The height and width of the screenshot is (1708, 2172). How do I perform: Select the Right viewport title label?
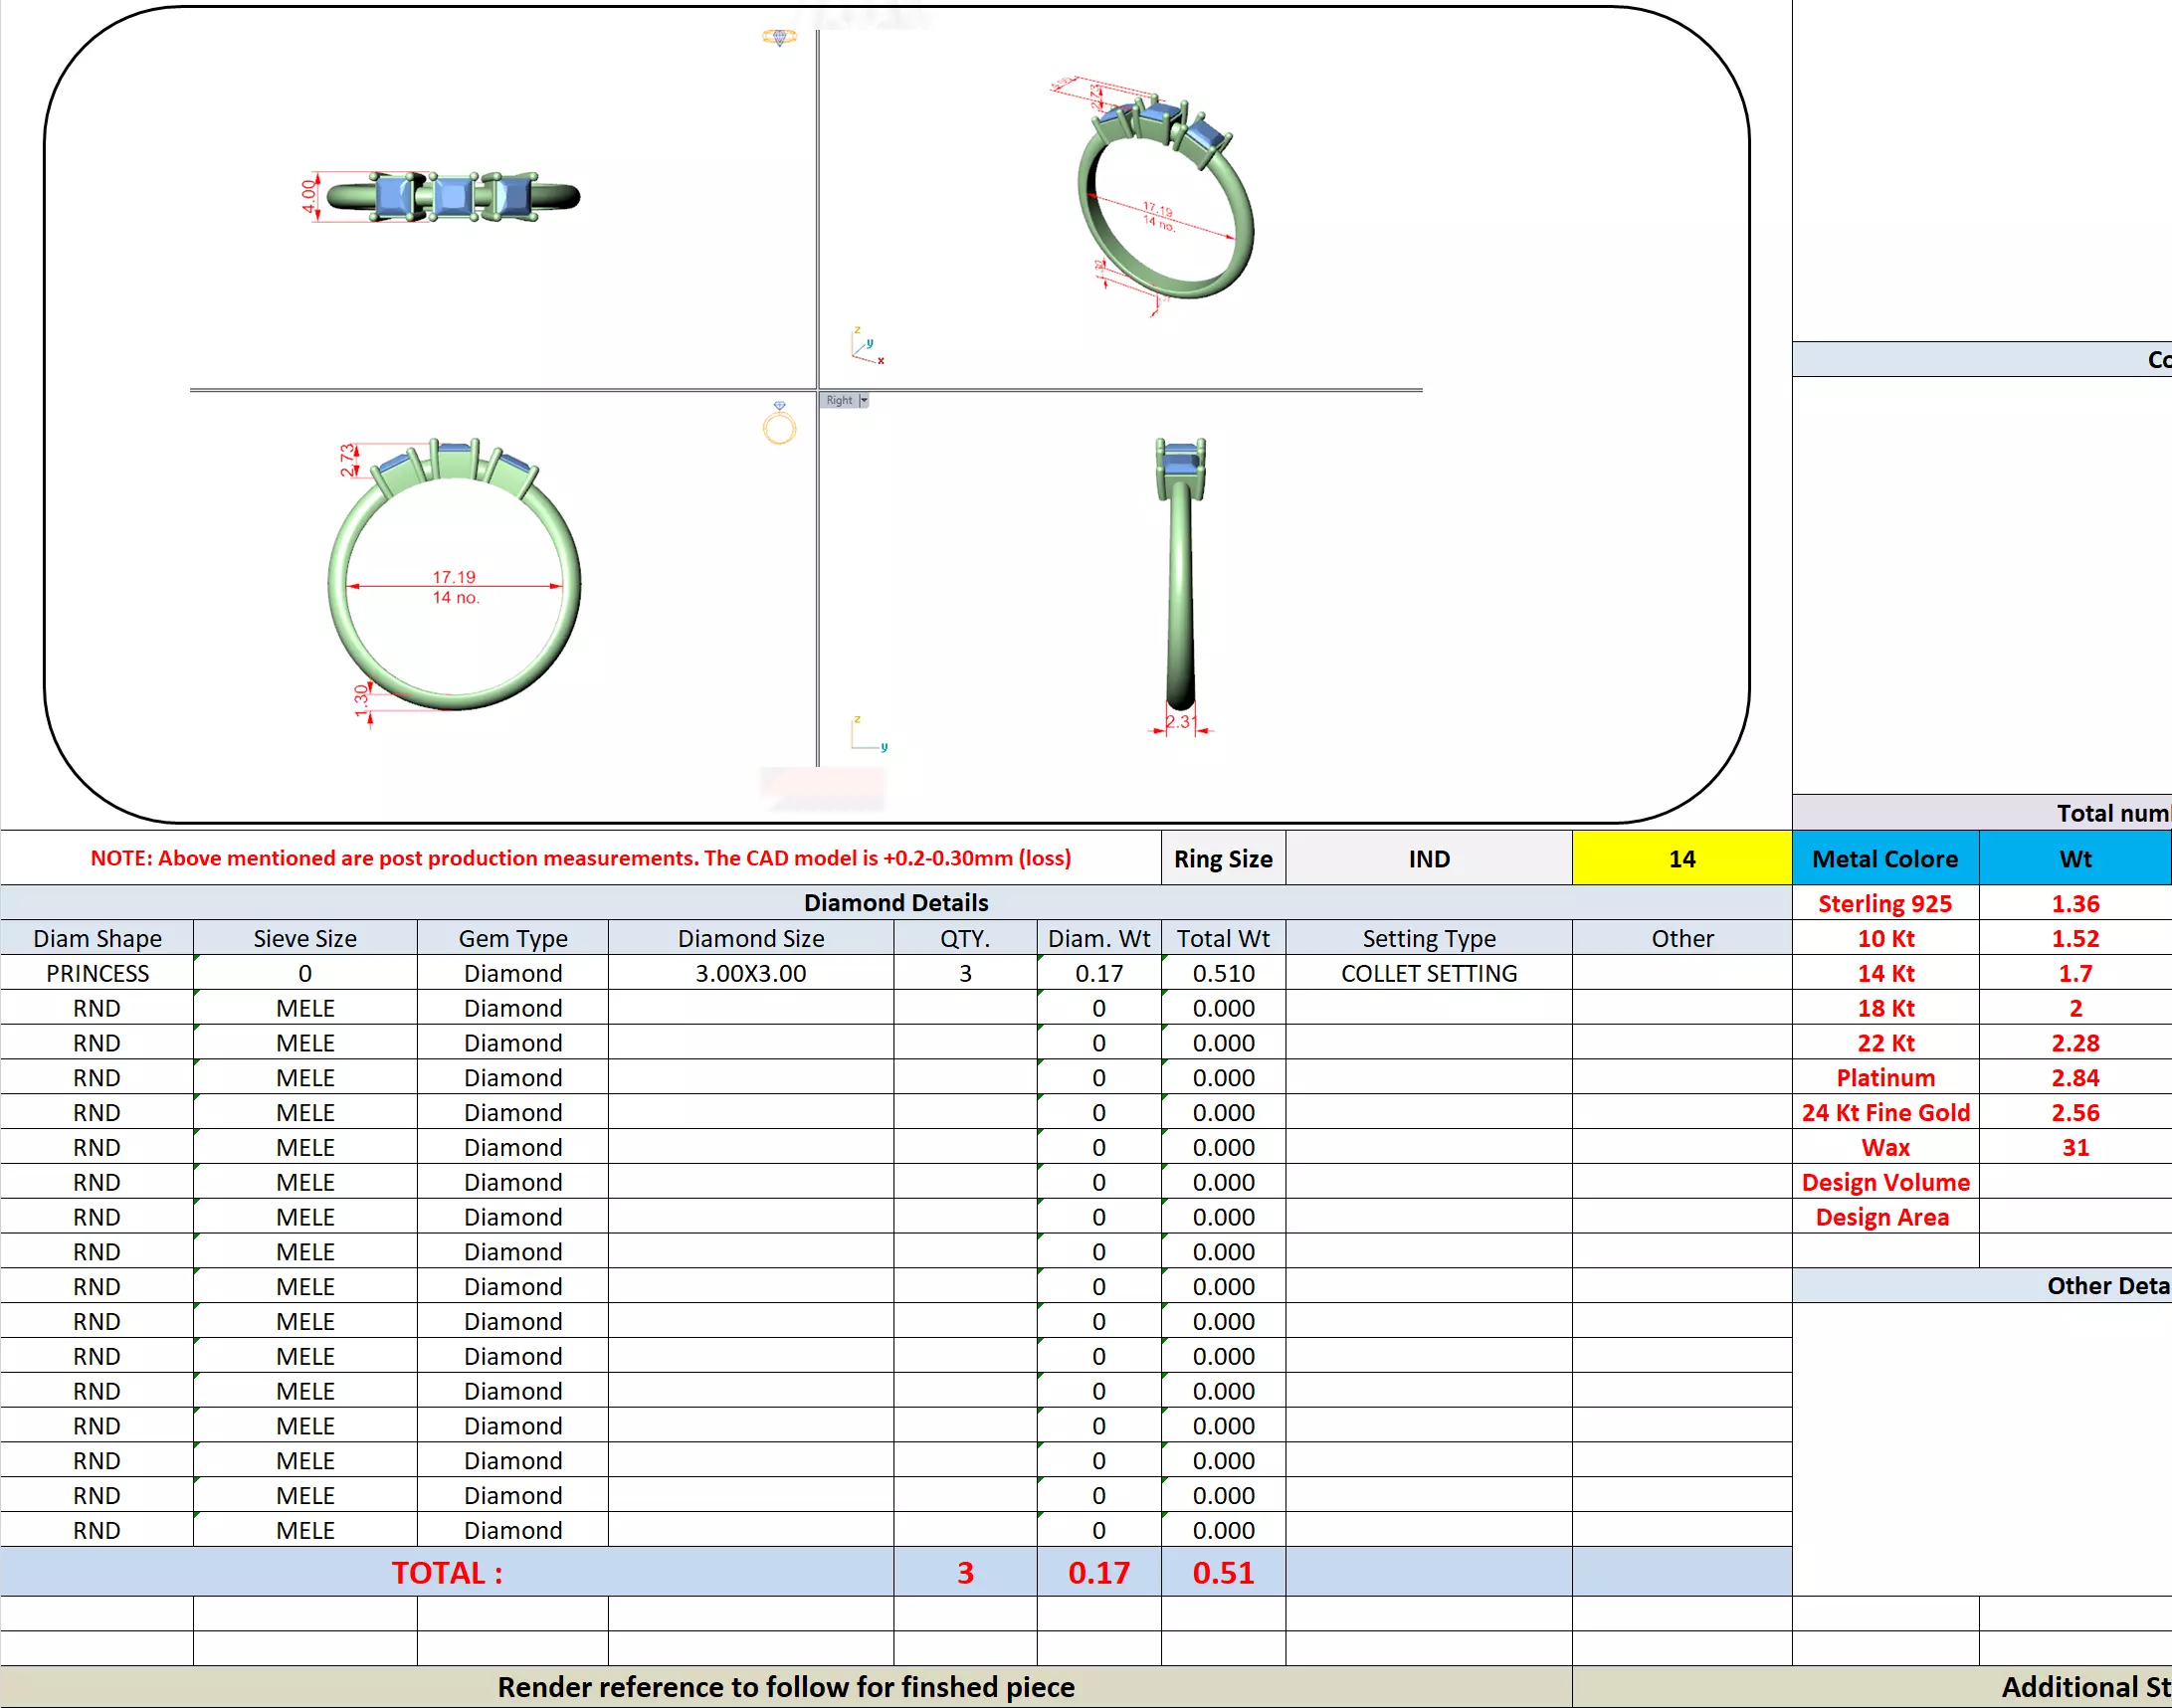coord(839,400)
